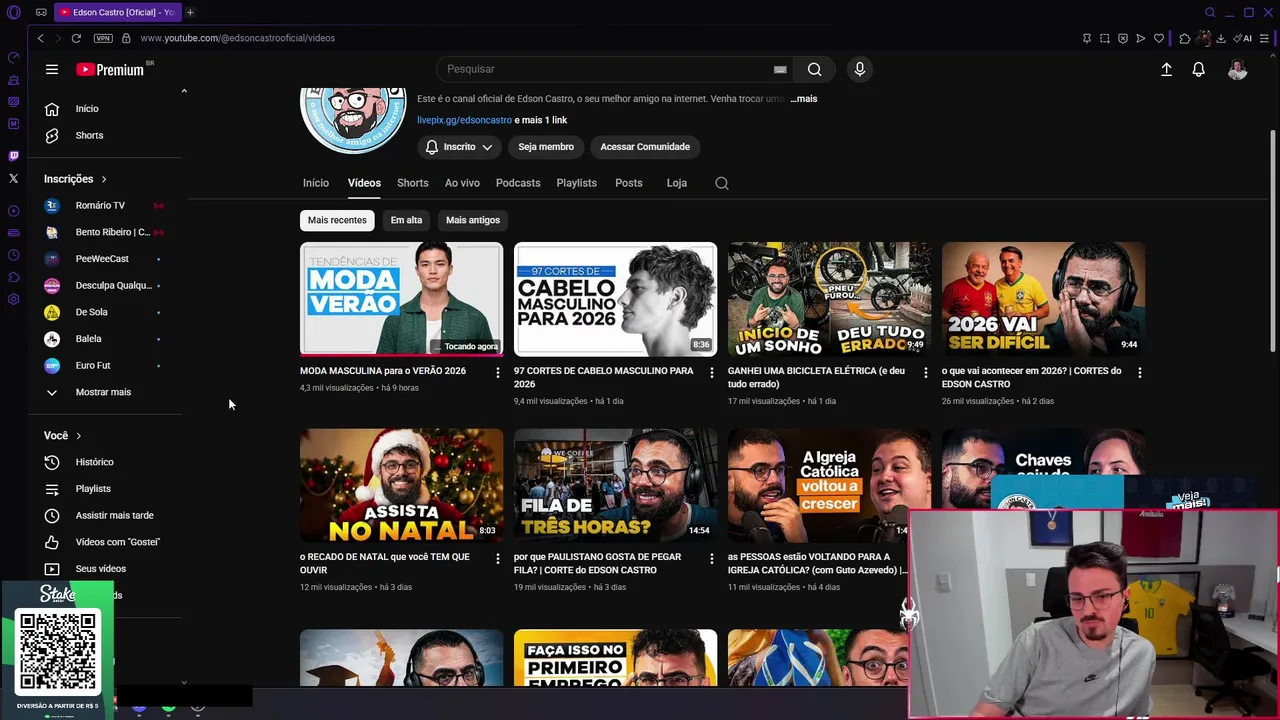Select Mais antigos filter chip
Viewport: 1280px width, 720px height.
[473, 220]
